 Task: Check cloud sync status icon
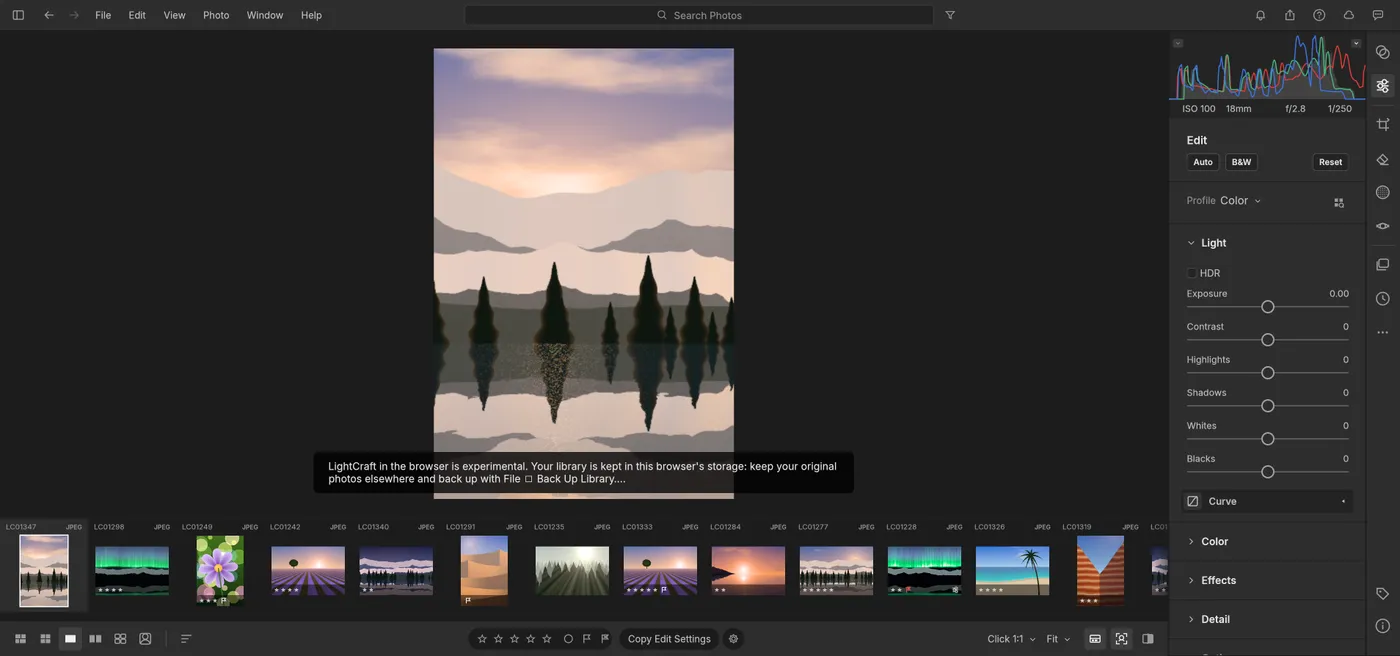click(x=1349, y=15)
